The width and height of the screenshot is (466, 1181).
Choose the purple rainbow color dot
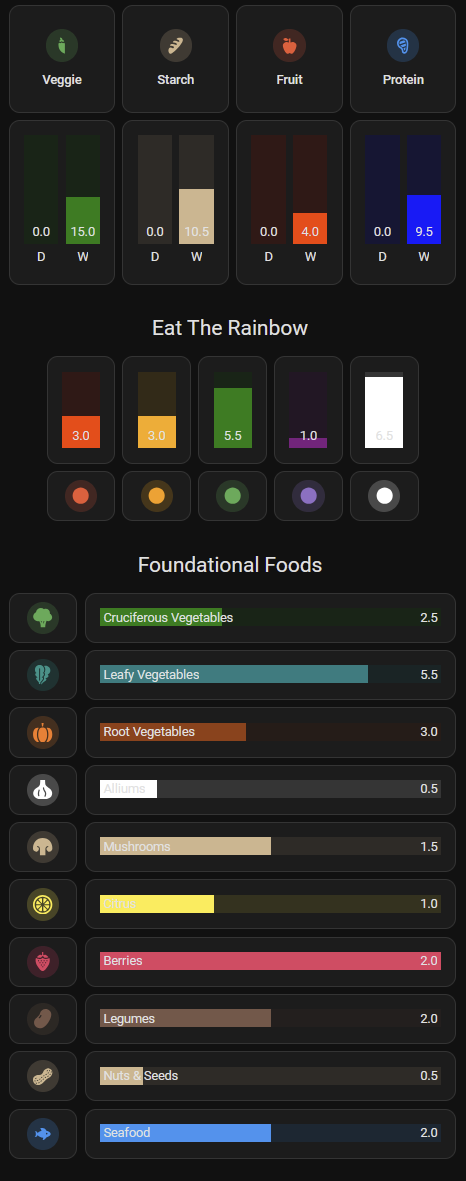309,496
